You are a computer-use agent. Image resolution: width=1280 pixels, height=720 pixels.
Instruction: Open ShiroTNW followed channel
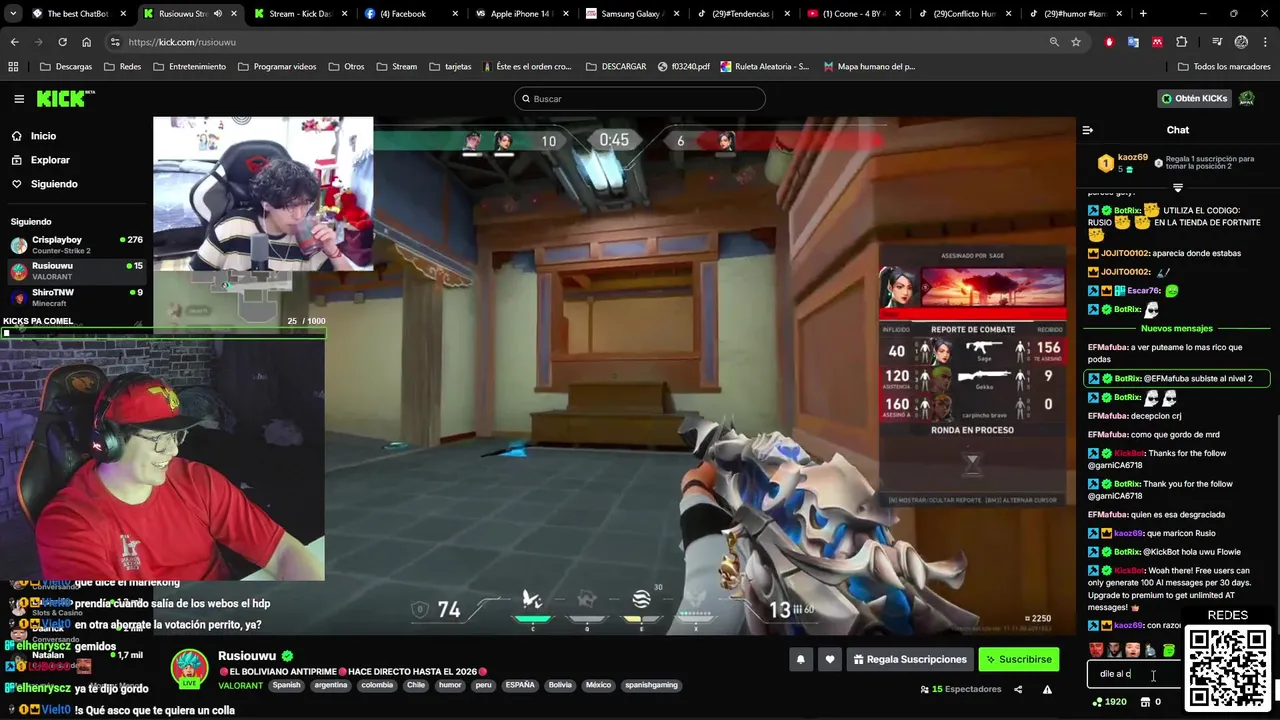coord(76,297)
